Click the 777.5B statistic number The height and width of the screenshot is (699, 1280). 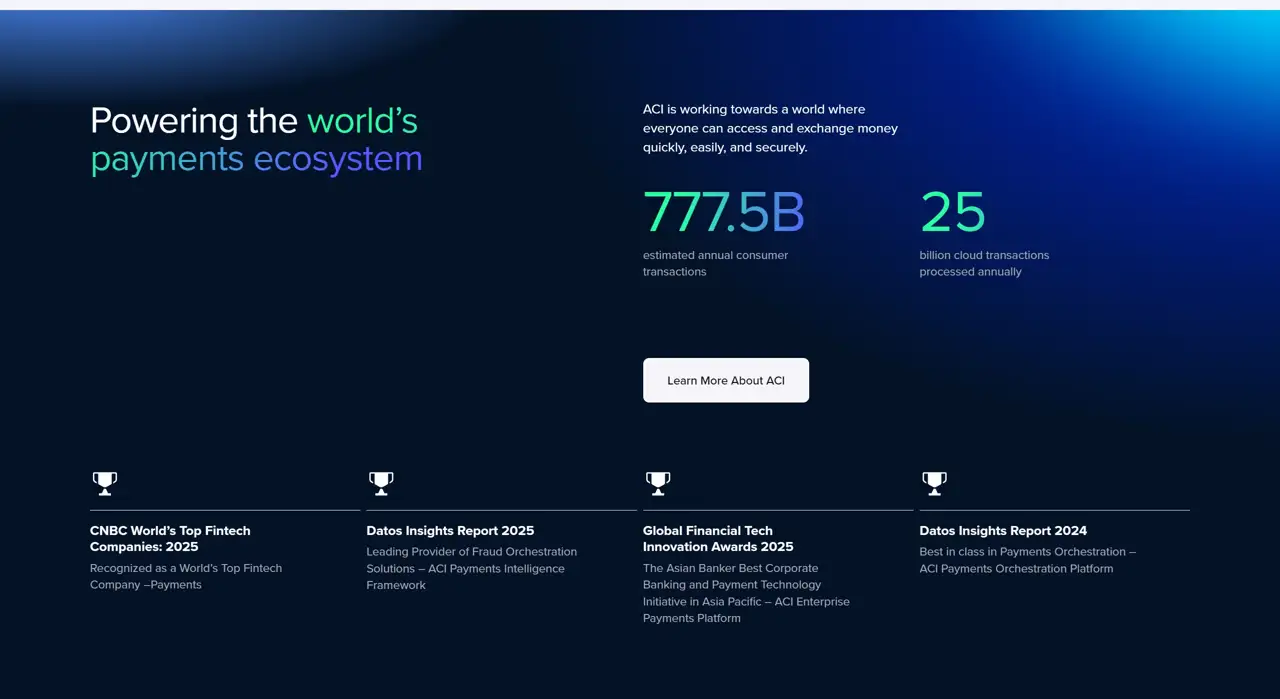(x=723, y=212)
